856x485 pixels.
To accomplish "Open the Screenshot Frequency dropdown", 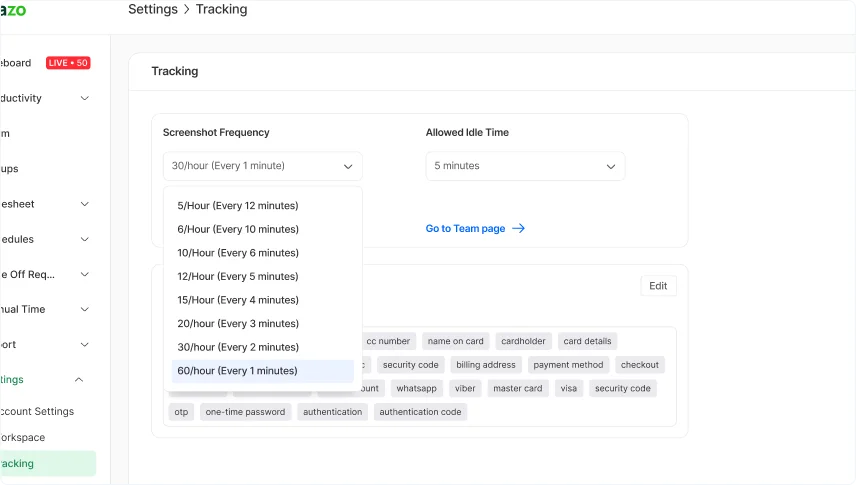I will click(262, 166).
